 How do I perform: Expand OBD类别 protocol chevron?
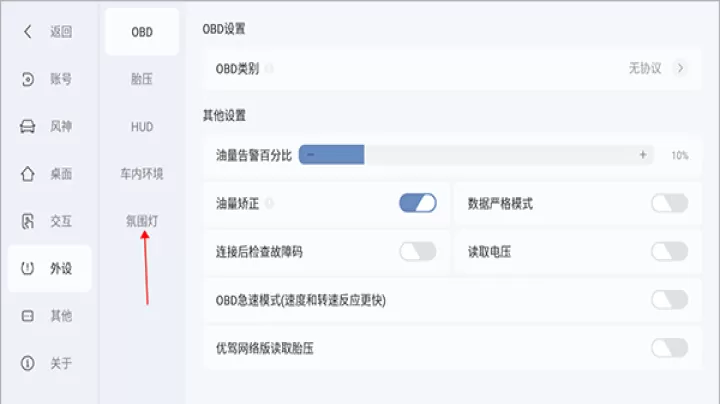pos(680,68)
